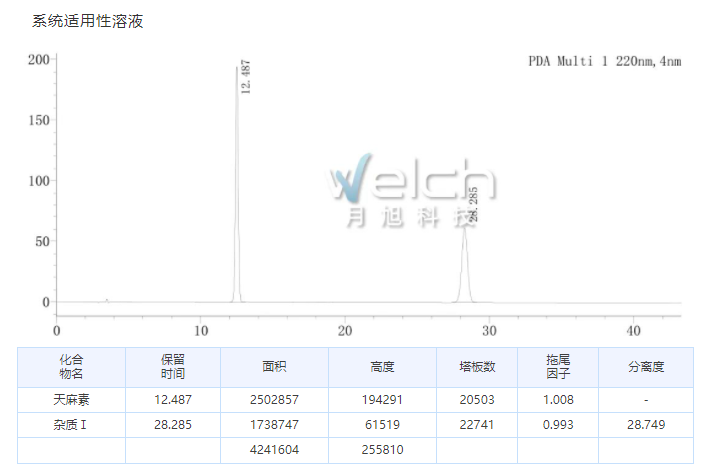Click the PDA Multi 1 220nm,4nm label
The width and height of the screenshot is (703, 469).
click(x=605, y=61)
